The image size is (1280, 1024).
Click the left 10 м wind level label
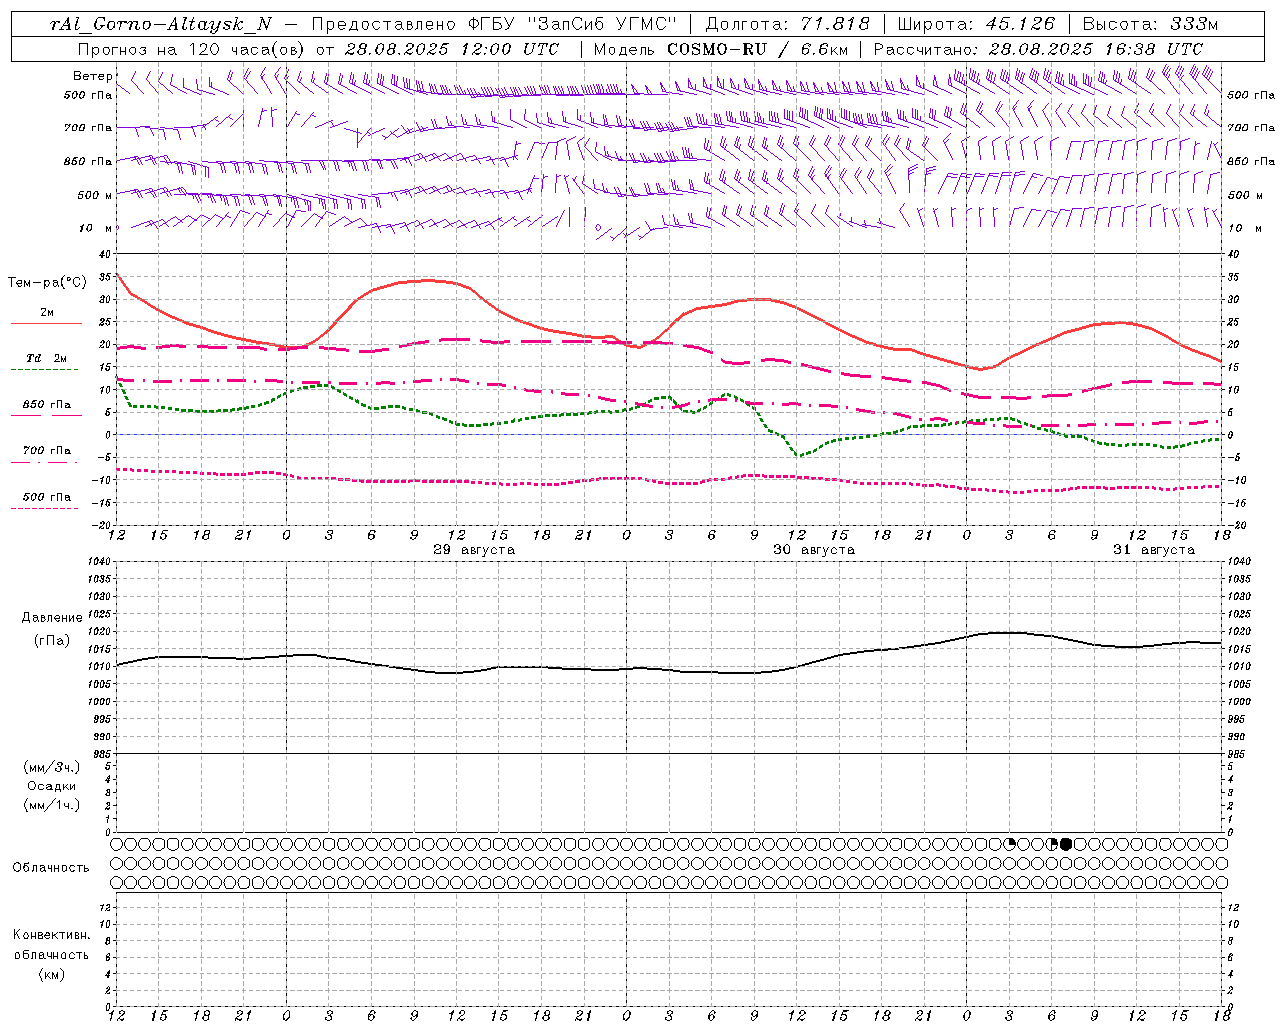[x=95, y=228]
